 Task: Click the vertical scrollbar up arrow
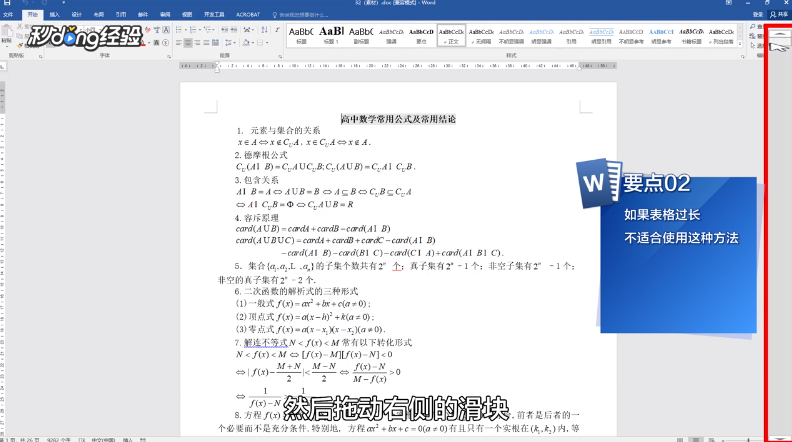[780, 34]
